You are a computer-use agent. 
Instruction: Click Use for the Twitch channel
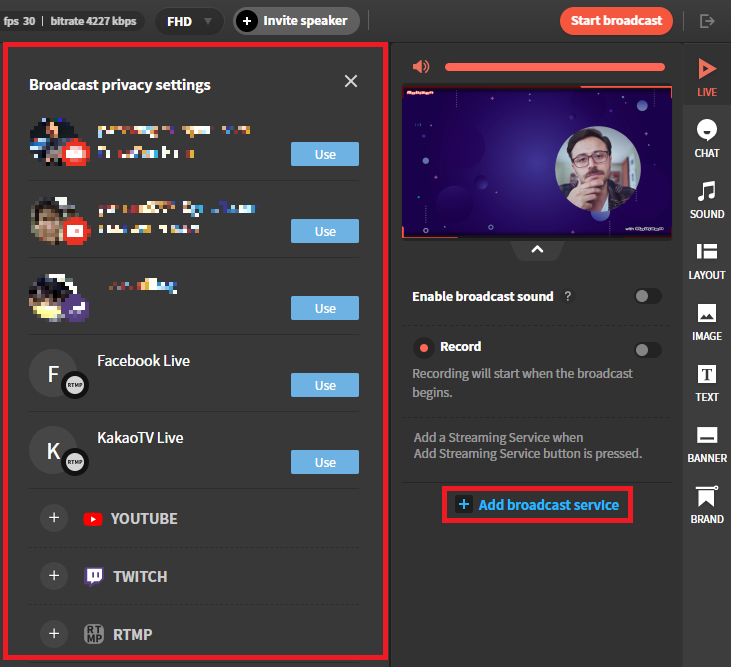coord(325,308)
